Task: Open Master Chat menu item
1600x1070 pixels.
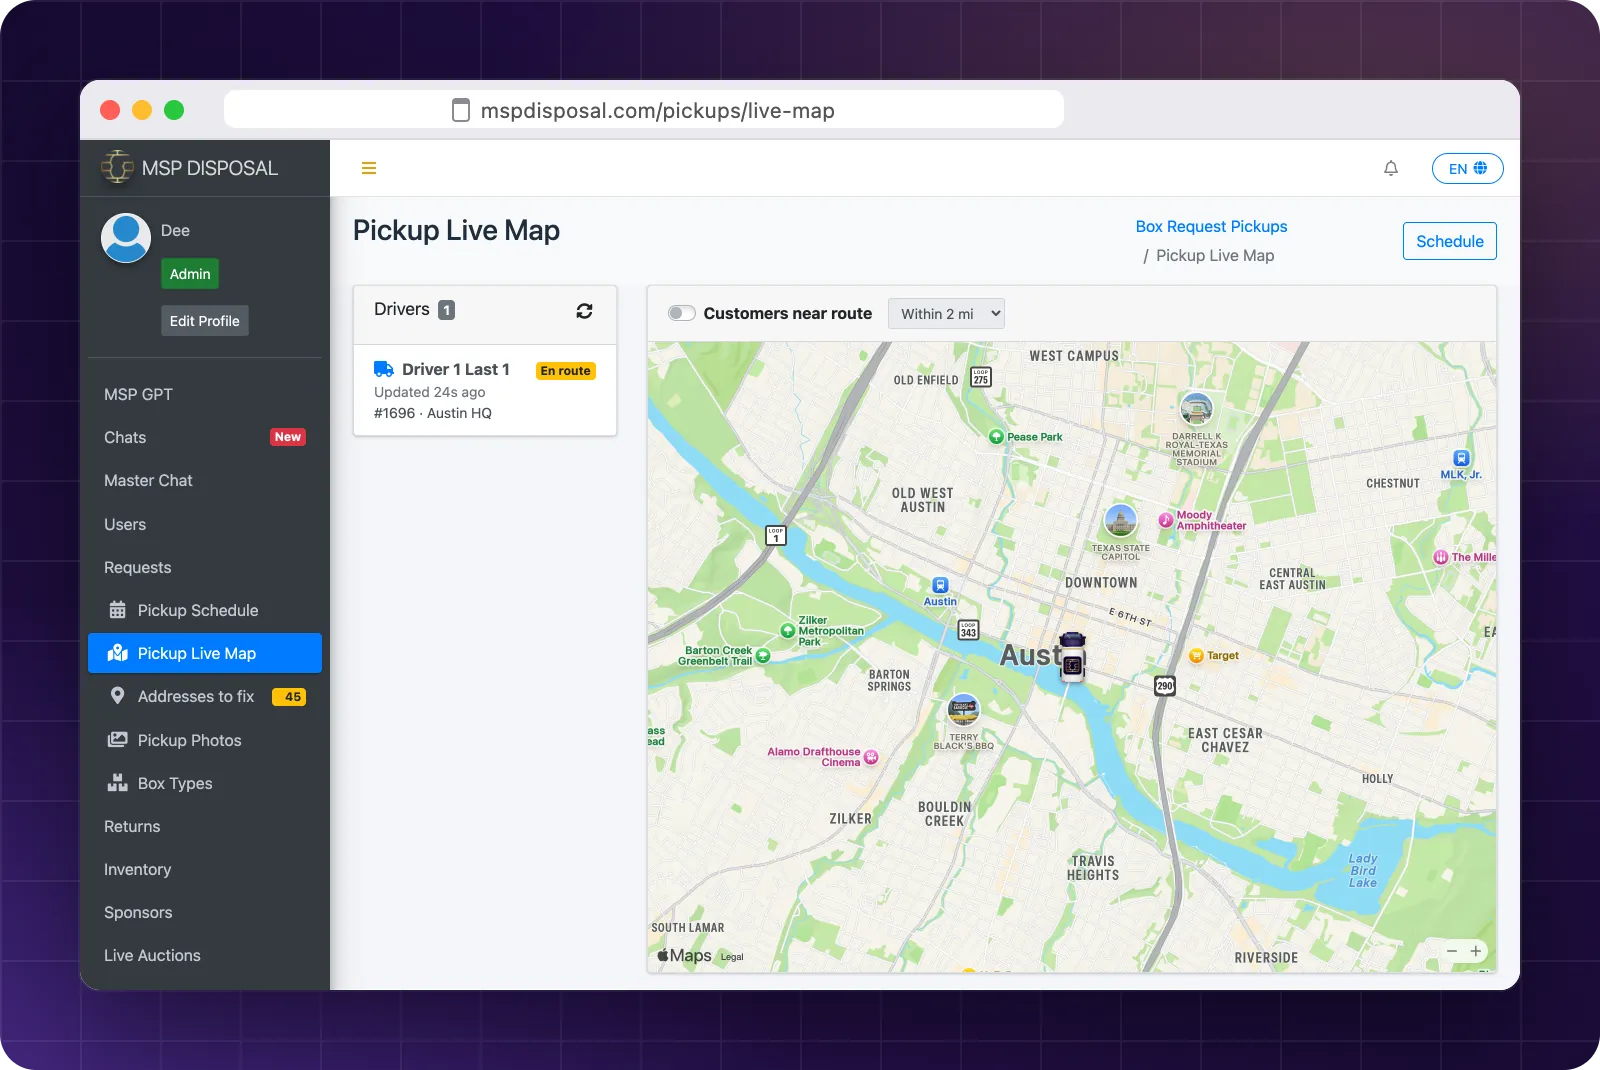Action: [205, 480]
